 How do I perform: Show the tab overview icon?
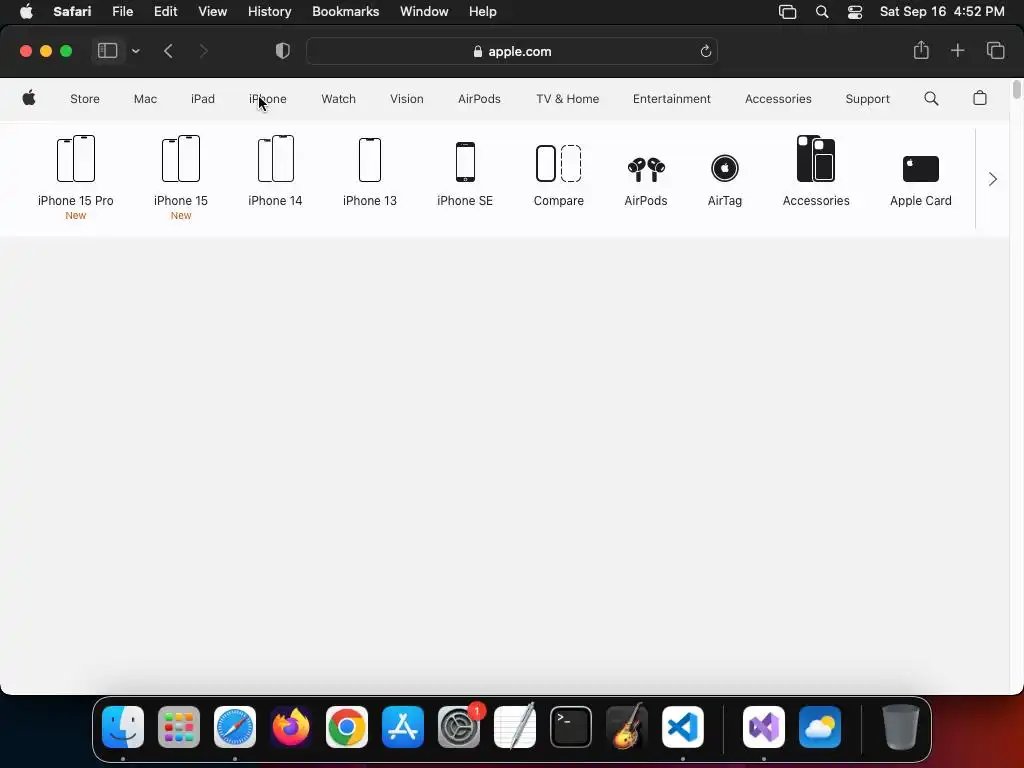coord(995,50)
